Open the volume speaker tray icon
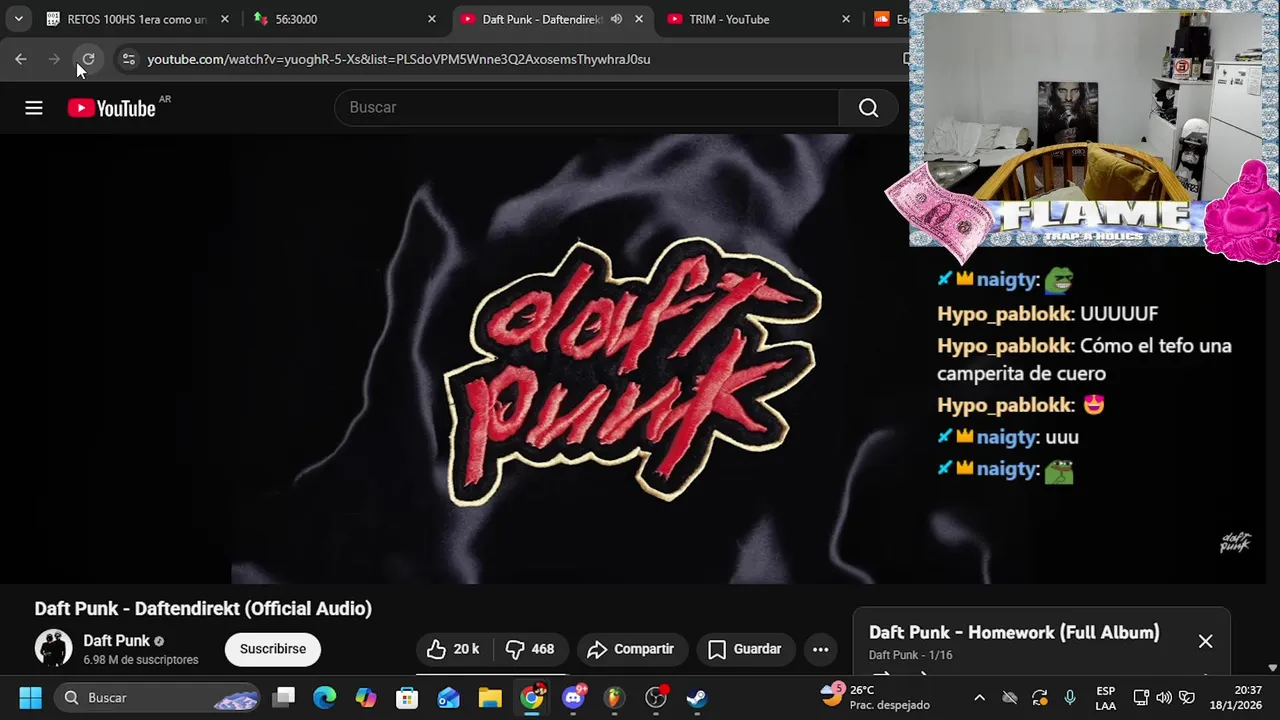Viewport: 1280px width, 720px height. click(1164, 698)
